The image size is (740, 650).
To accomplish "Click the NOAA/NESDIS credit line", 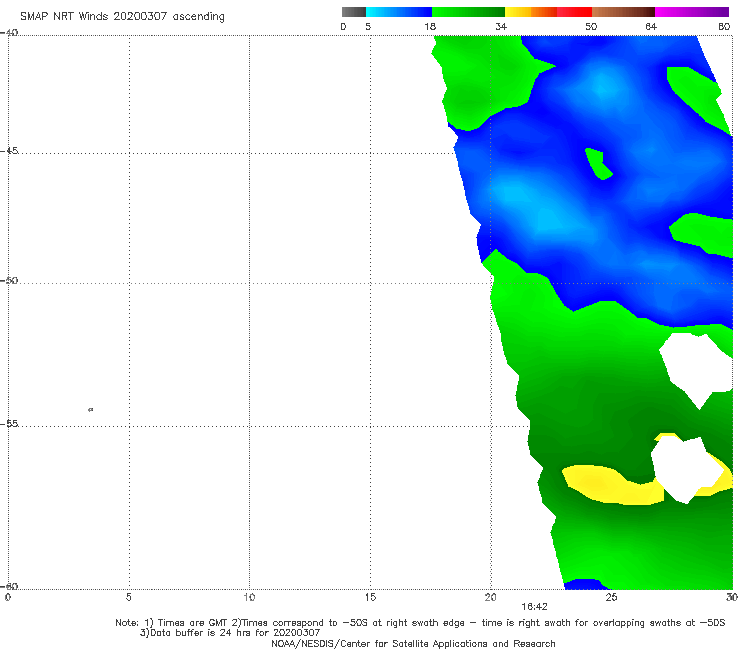I will pos(413,644).
